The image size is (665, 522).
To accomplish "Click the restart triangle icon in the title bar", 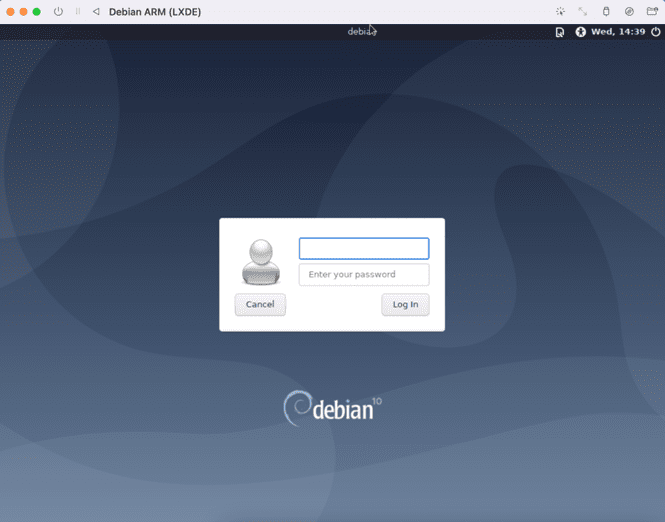I will click(x=96, y=11).
